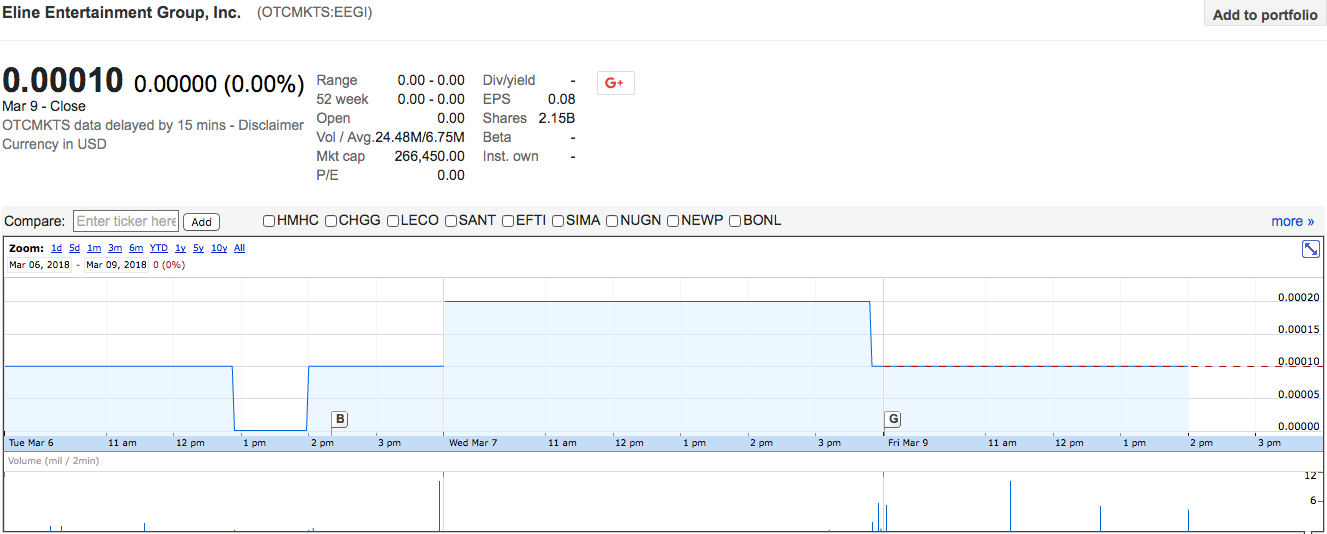Check the NEWP comparison checkbox
Screen dimensions: 1327x534
[x=673, y=220]
